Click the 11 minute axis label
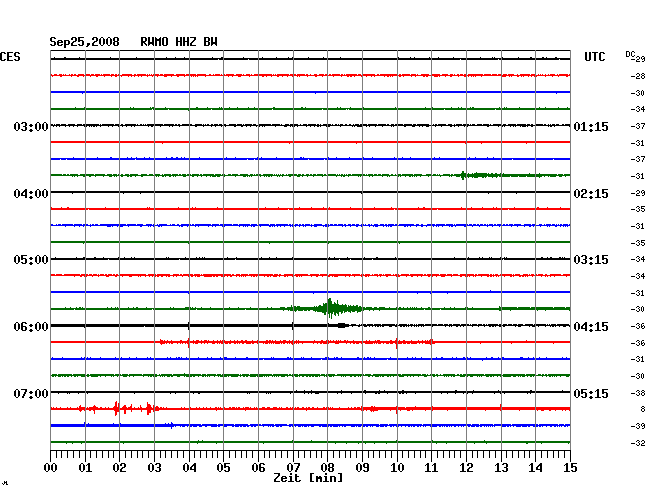This screenshot has height=494, width=650. [x=432, y=468]
